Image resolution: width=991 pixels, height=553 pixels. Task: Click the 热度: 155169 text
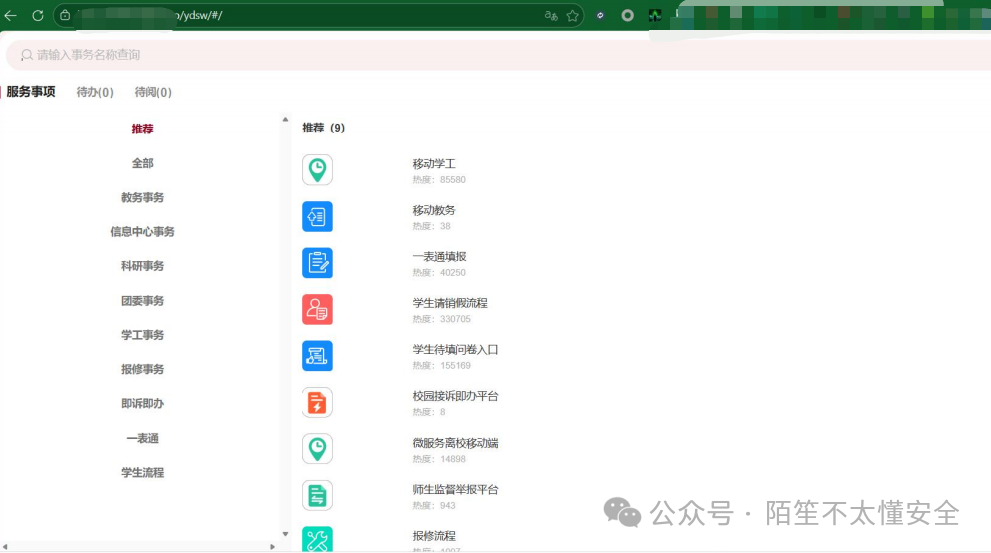[x=441, y=365]
